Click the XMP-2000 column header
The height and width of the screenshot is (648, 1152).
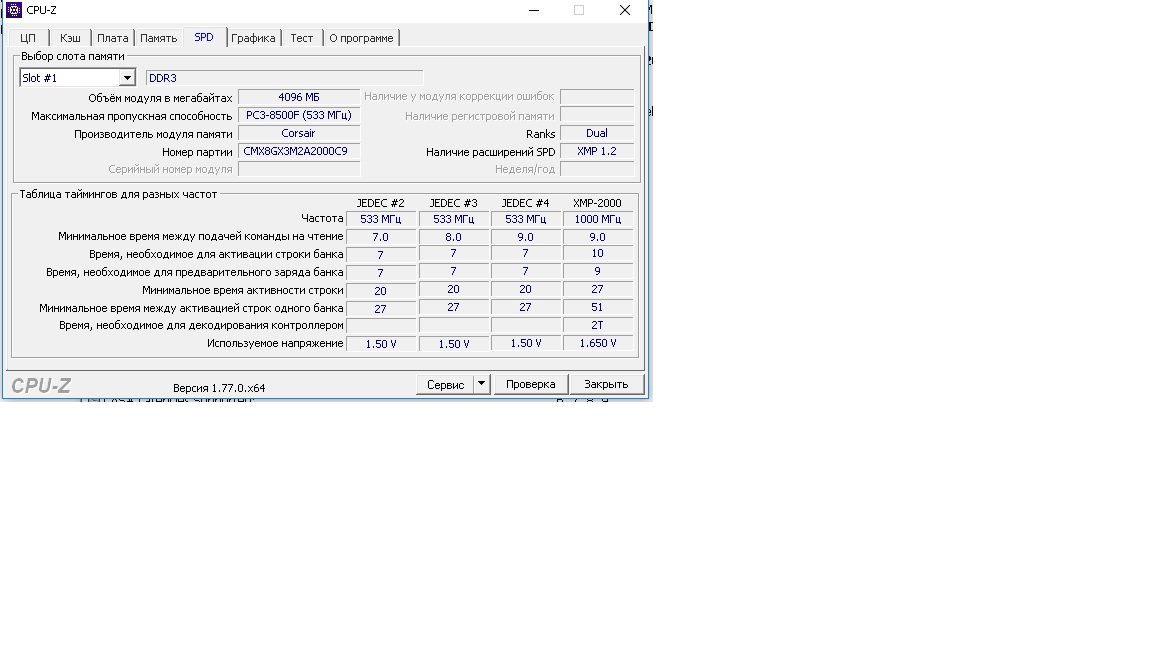tap(597, 203)
